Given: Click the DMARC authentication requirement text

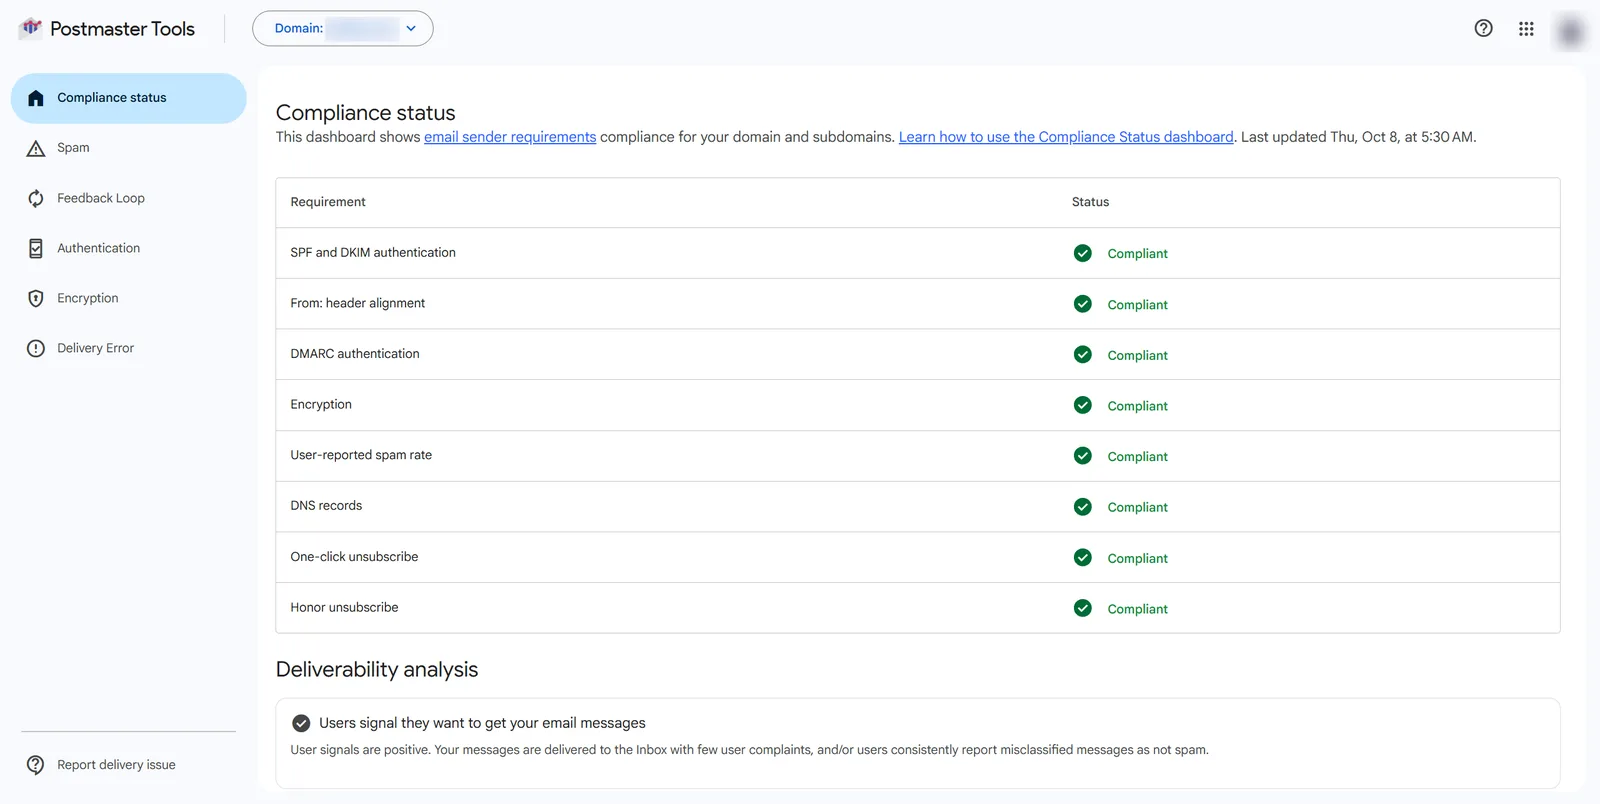Looking at the screenshot, I should pyautogui.click(x=355, y=354).
